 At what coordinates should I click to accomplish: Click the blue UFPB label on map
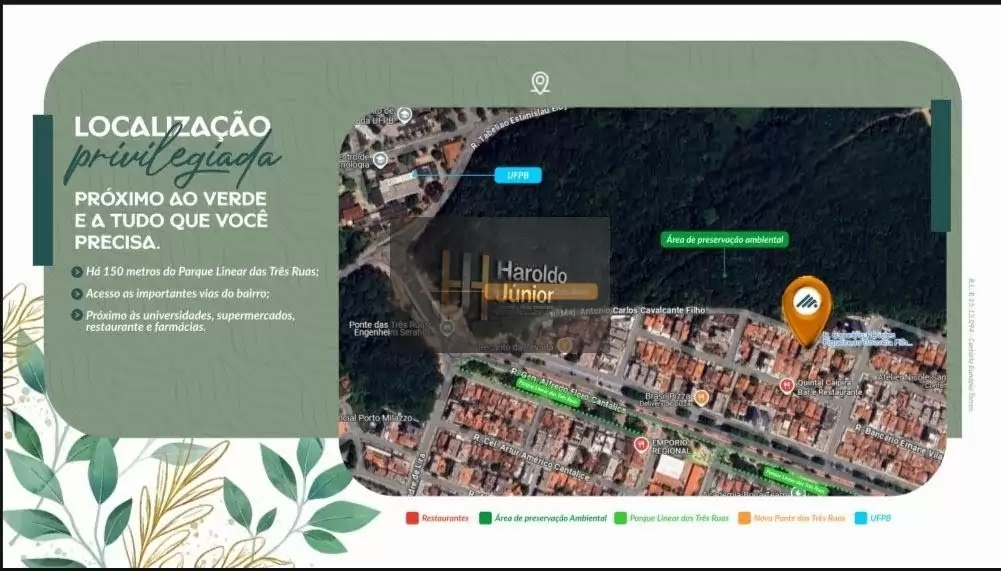point(517,175)
